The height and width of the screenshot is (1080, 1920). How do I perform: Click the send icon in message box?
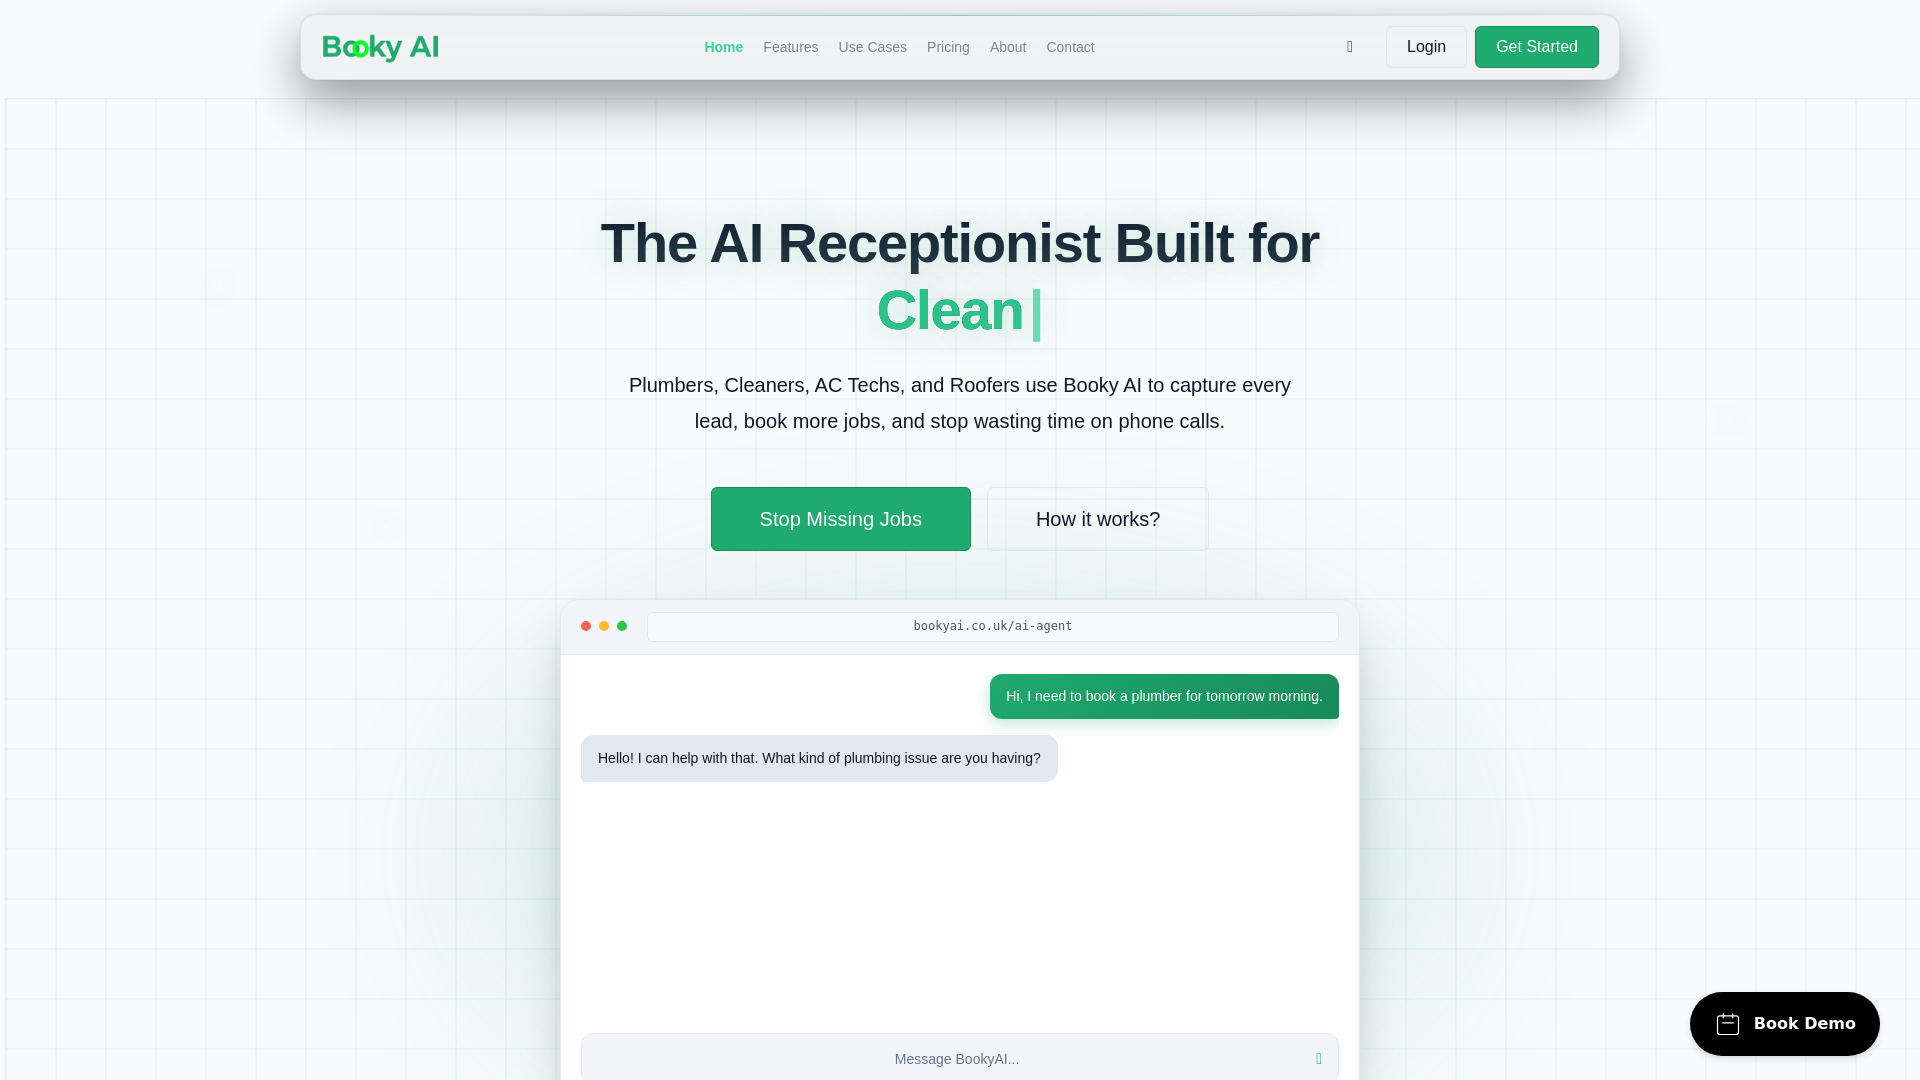coord(1319,1059)
